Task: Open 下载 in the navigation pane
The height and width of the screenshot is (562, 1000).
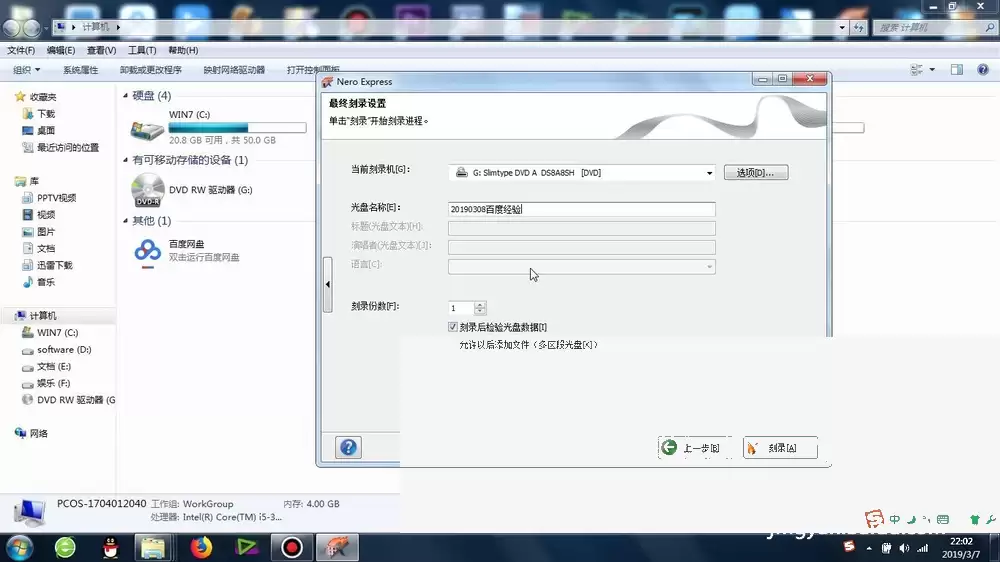Action: 46,114
